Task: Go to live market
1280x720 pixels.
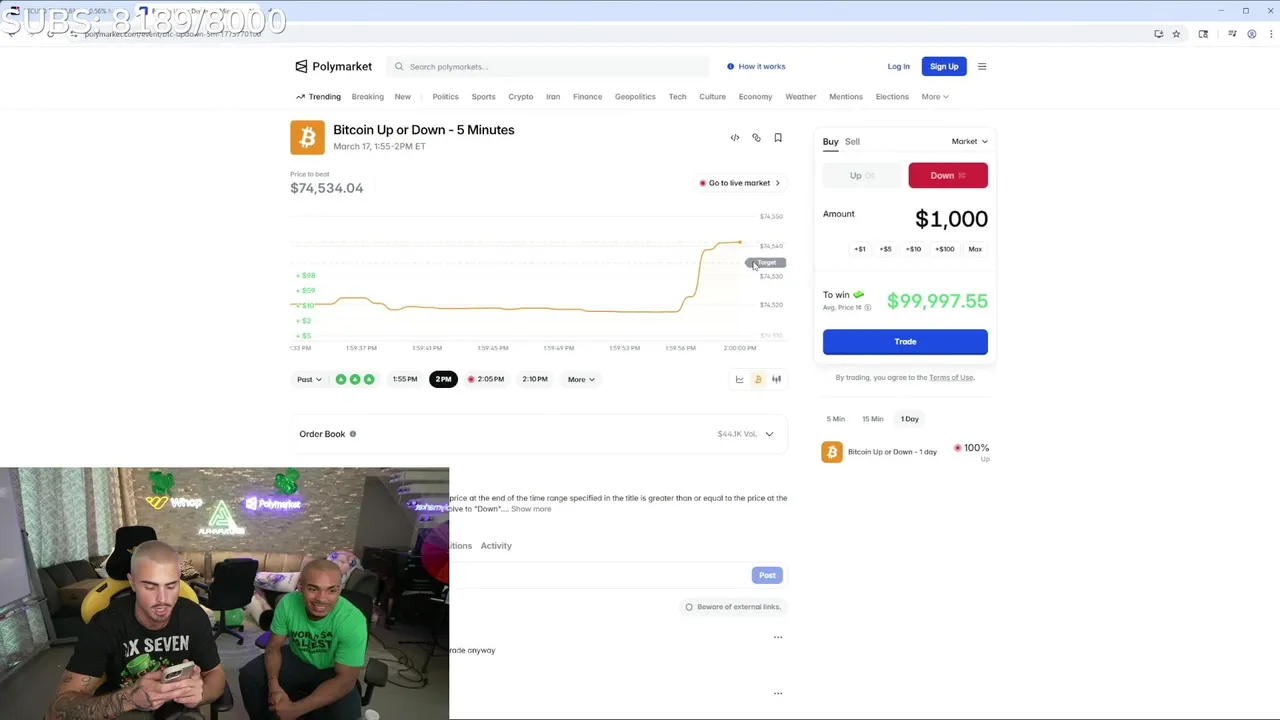Action: 740,183
